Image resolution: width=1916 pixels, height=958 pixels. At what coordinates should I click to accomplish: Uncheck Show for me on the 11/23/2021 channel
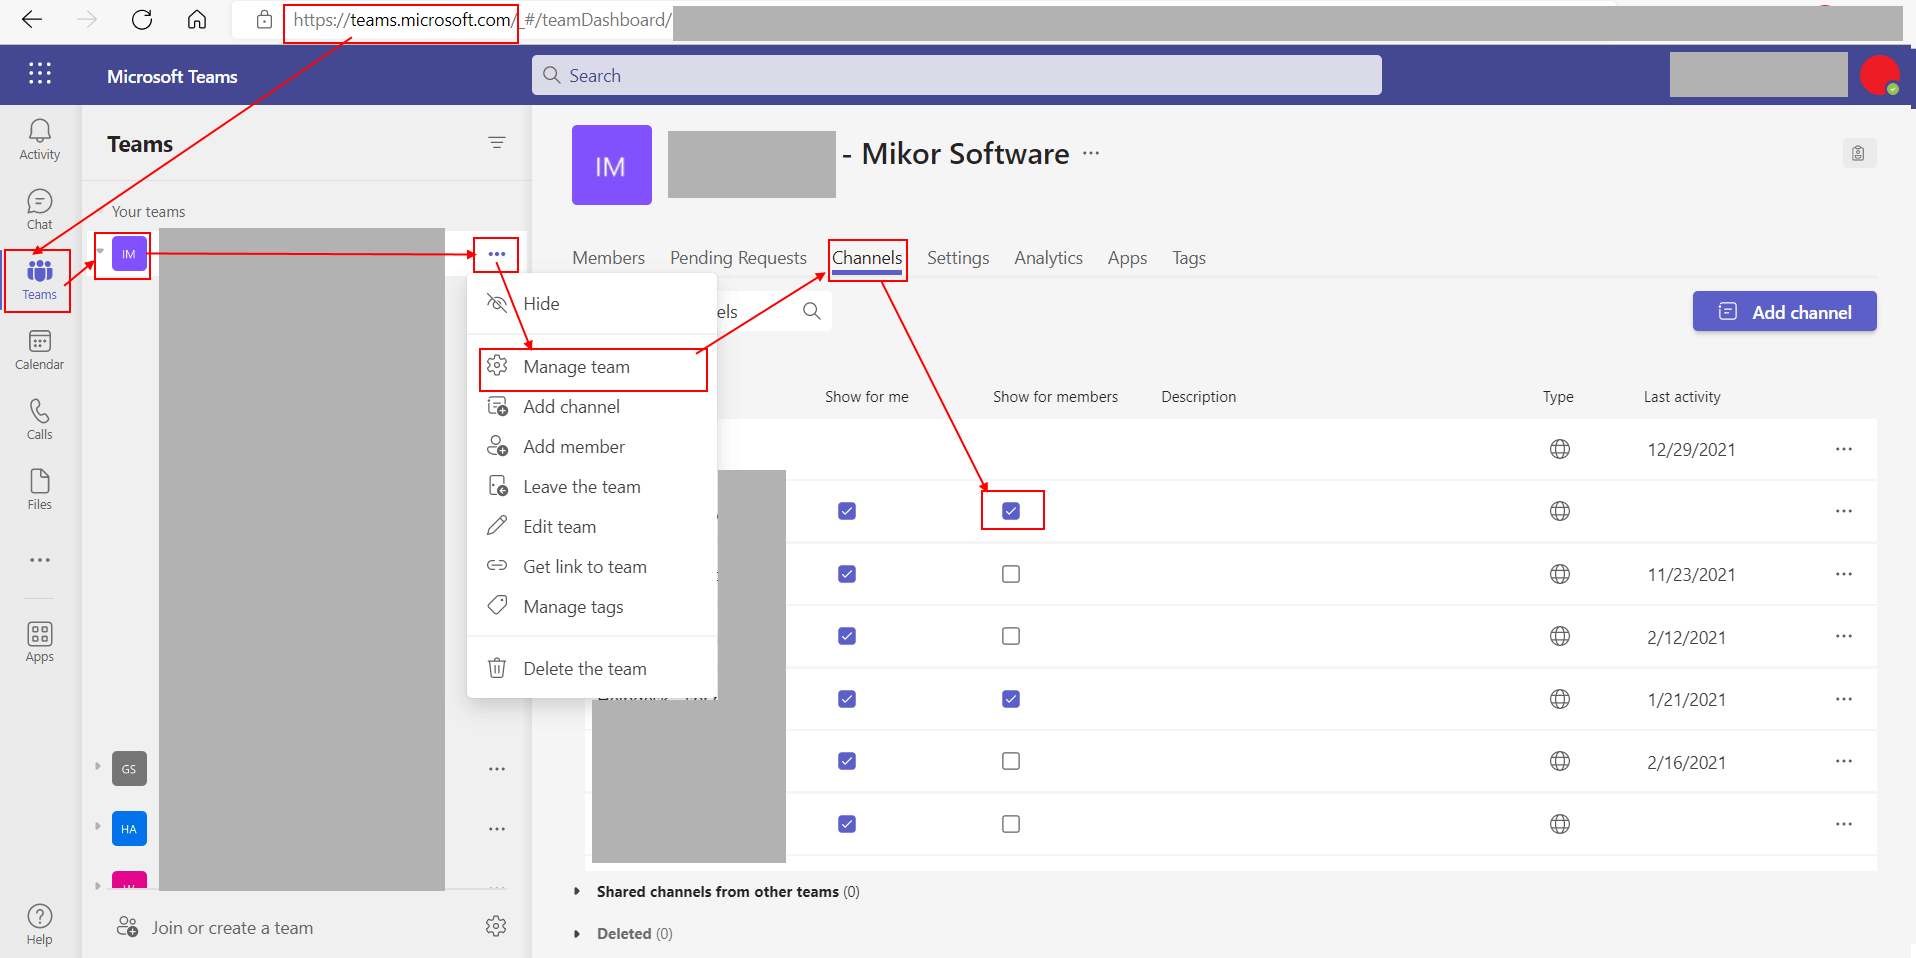pos(847,574)
